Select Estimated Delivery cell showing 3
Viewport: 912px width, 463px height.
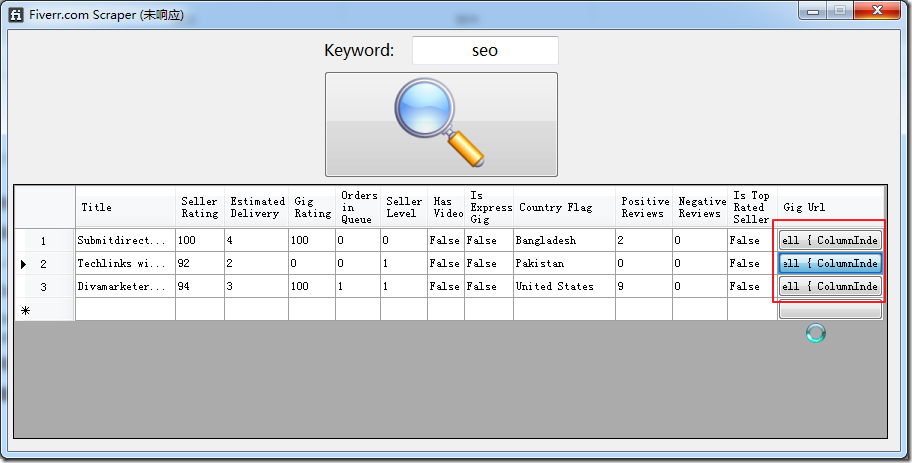(256, 287)
